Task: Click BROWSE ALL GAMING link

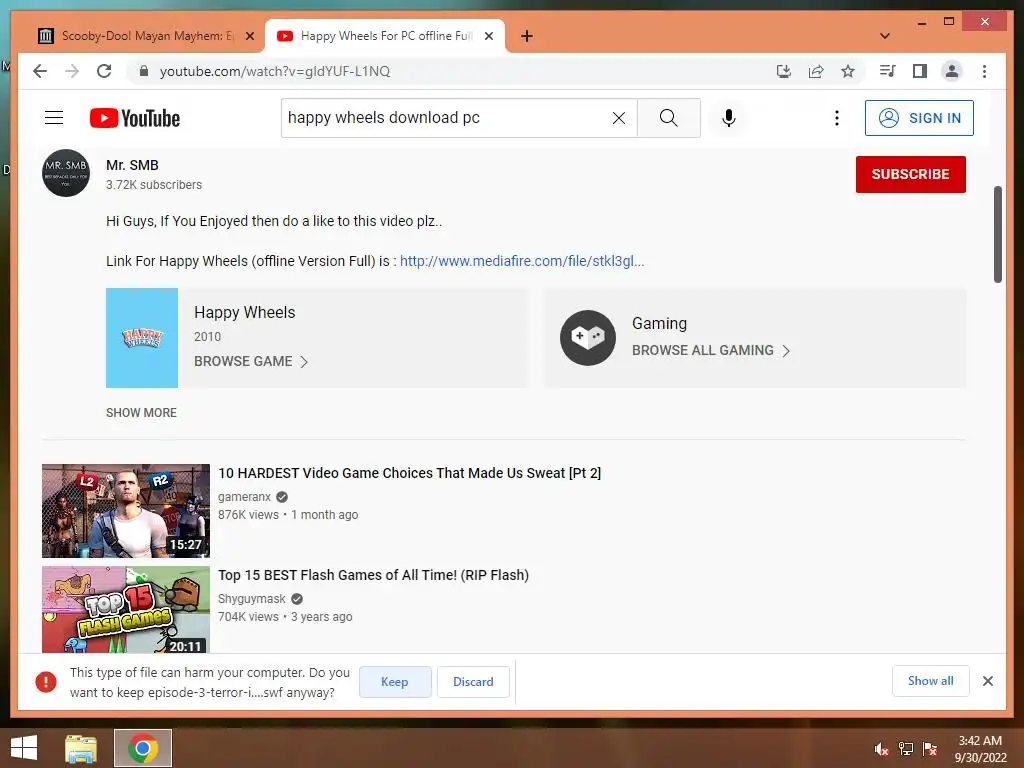Action: pos(711,350)
